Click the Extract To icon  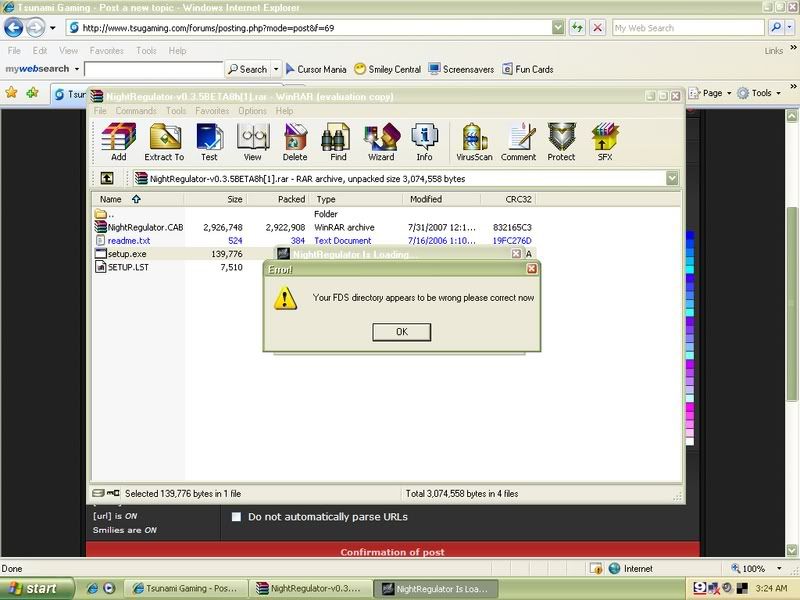click(164, 141)
